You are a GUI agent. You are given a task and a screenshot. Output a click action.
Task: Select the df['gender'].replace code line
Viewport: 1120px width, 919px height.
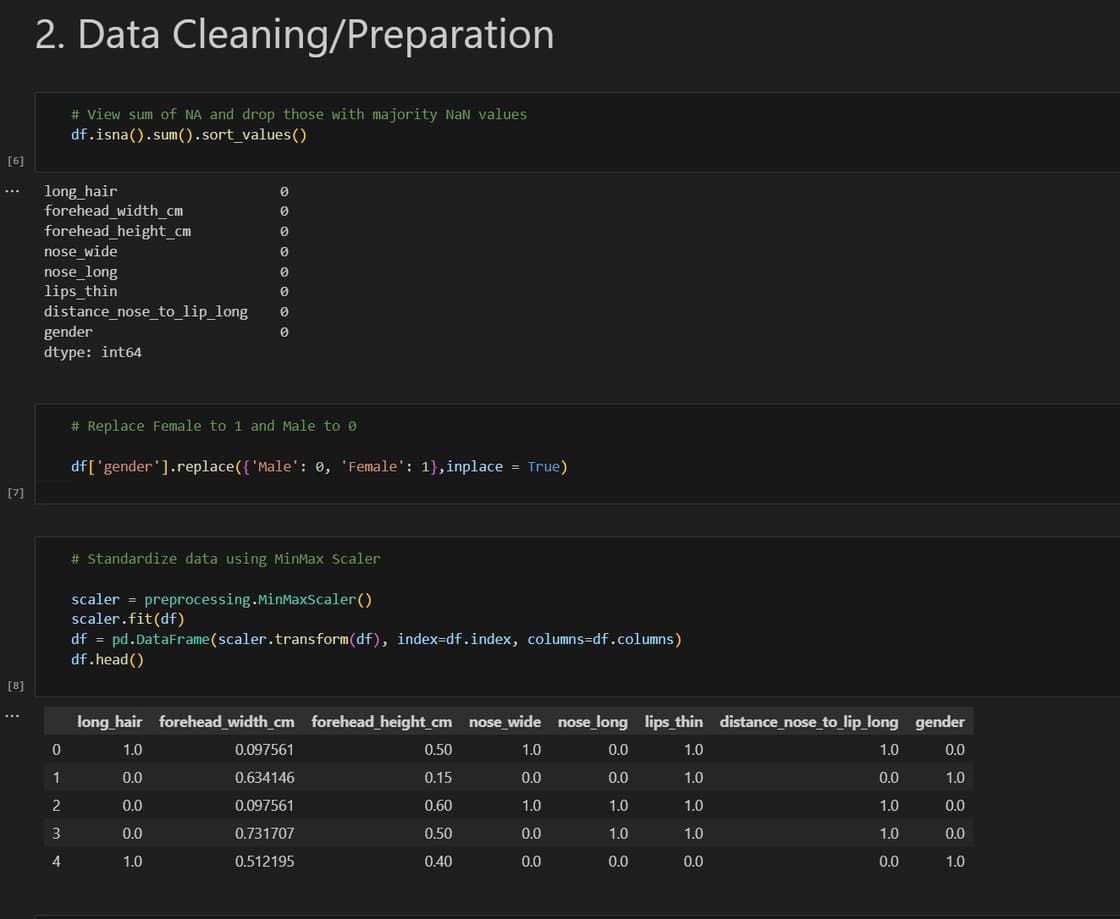point(319,467)
